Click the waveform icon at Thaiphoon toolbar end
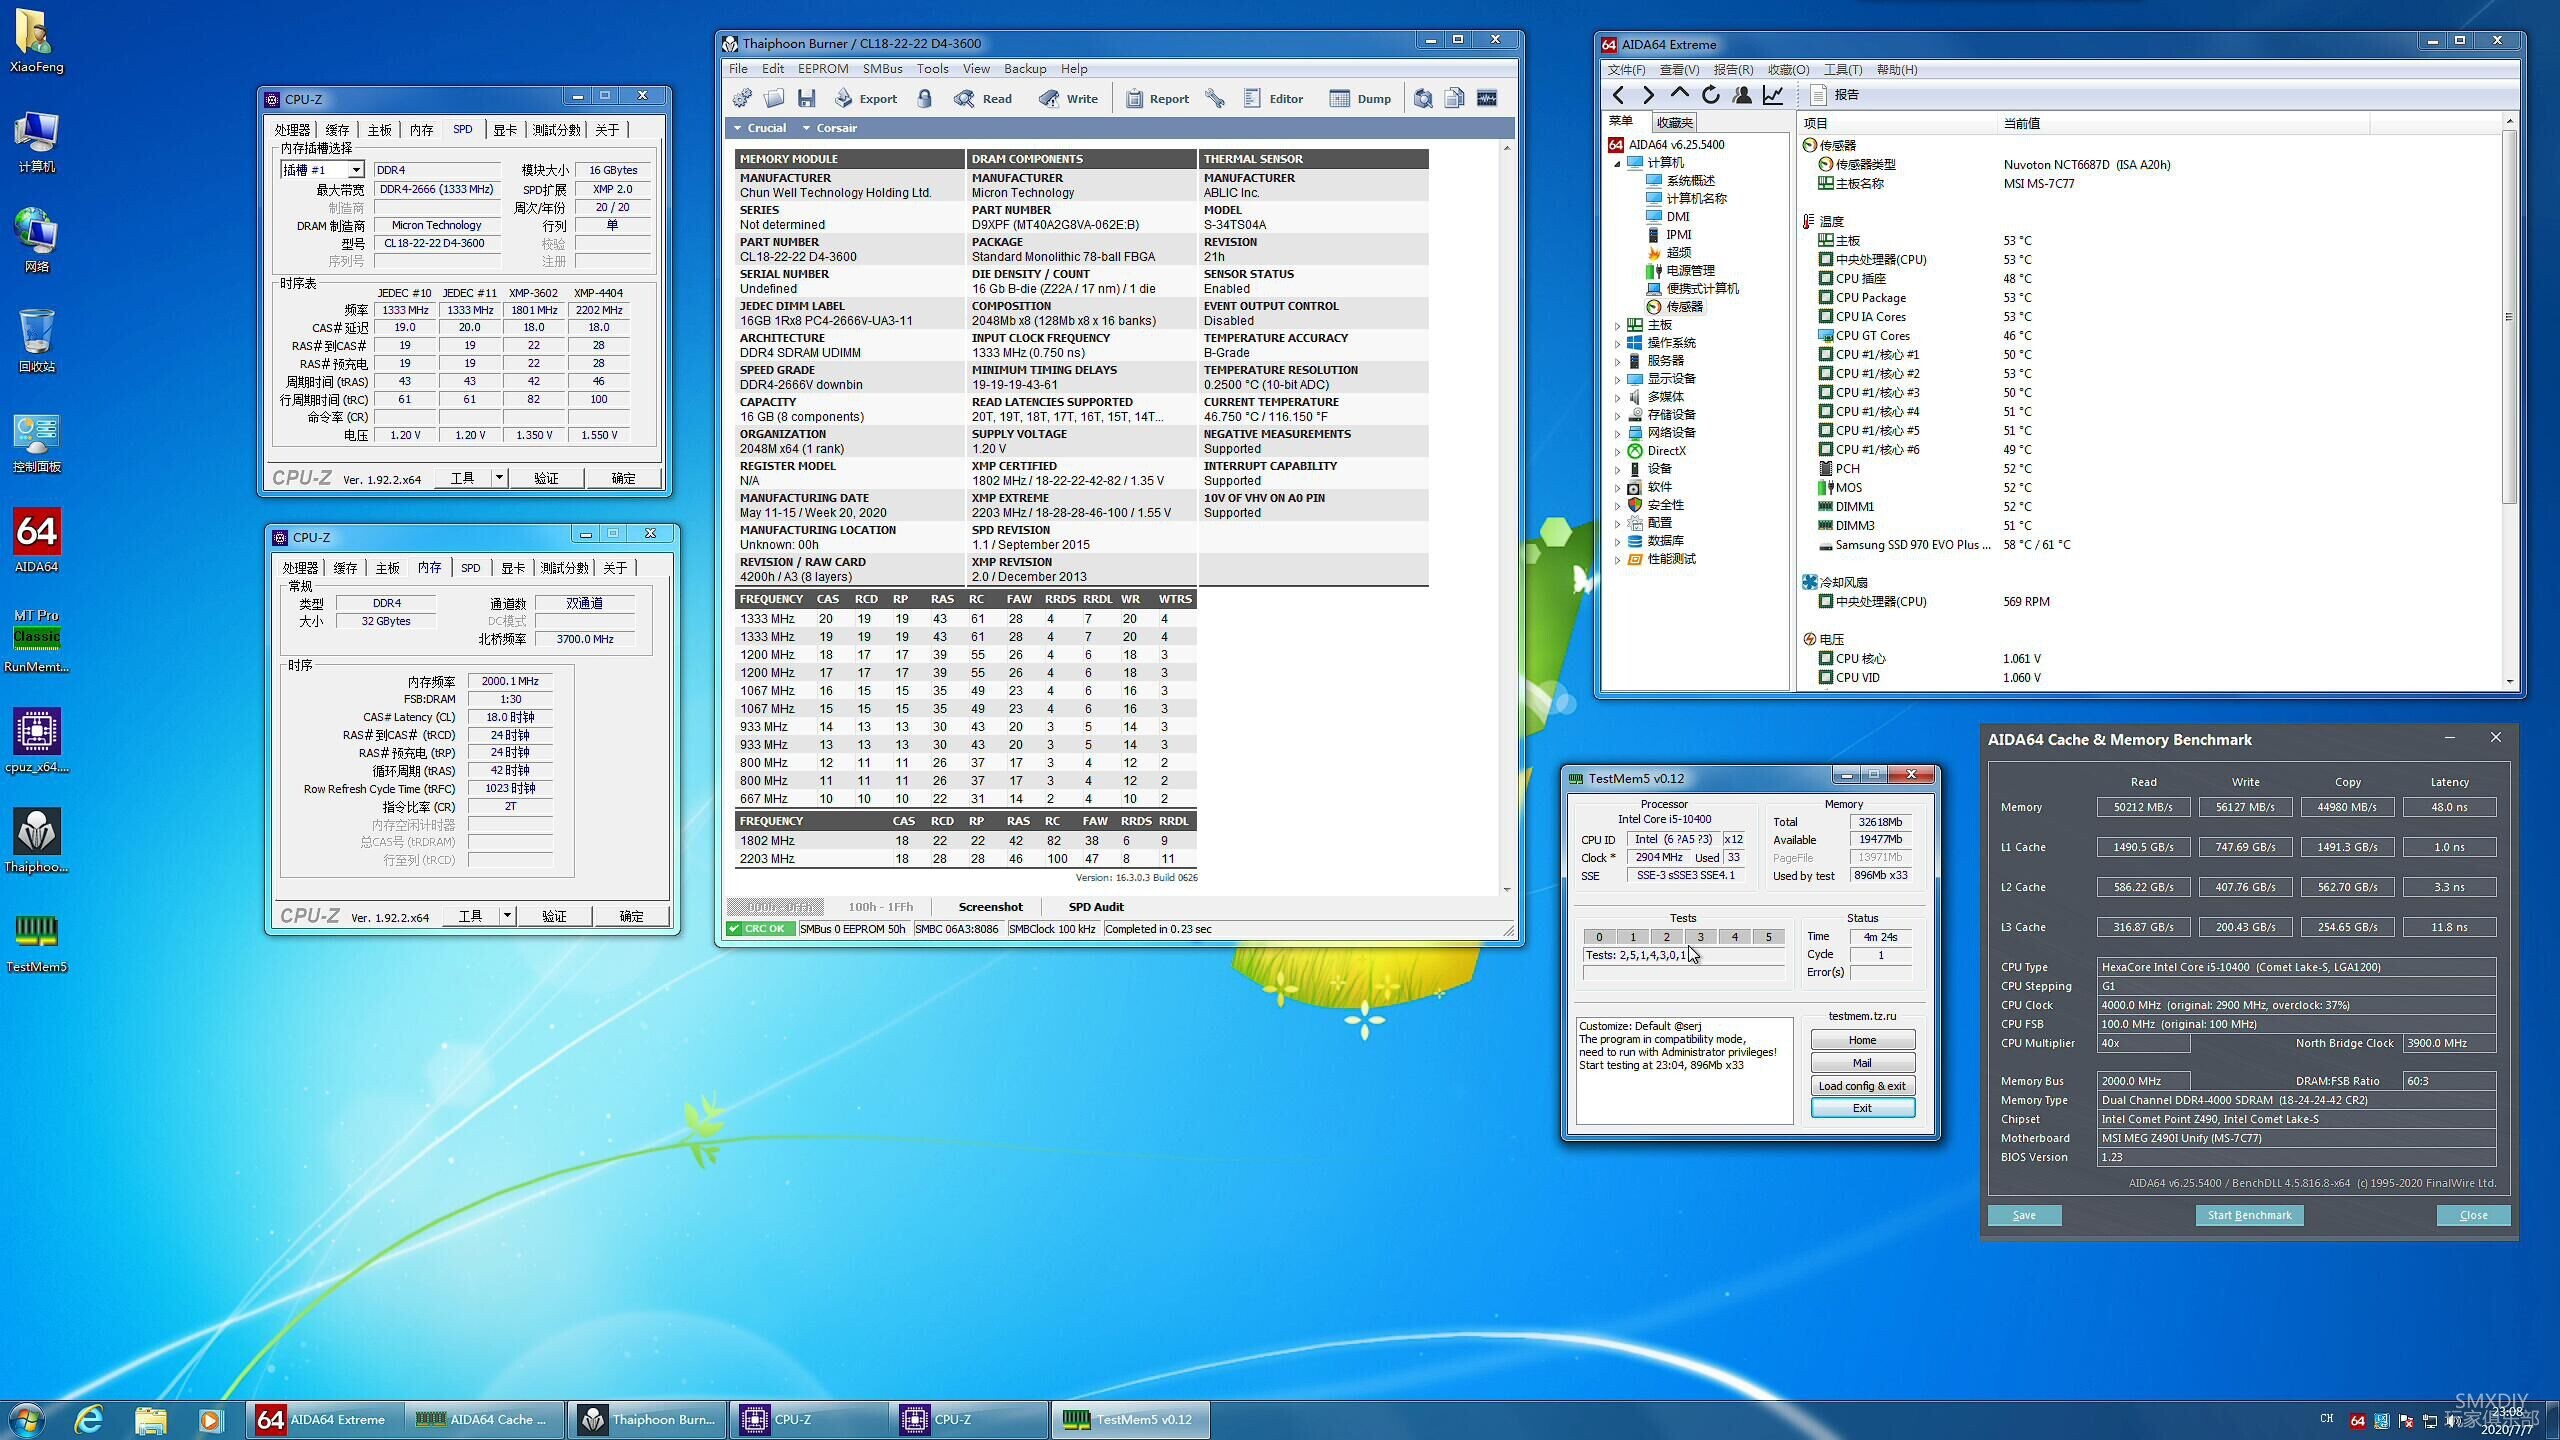The image size is (2560, 1440). tap(1487, 98)
